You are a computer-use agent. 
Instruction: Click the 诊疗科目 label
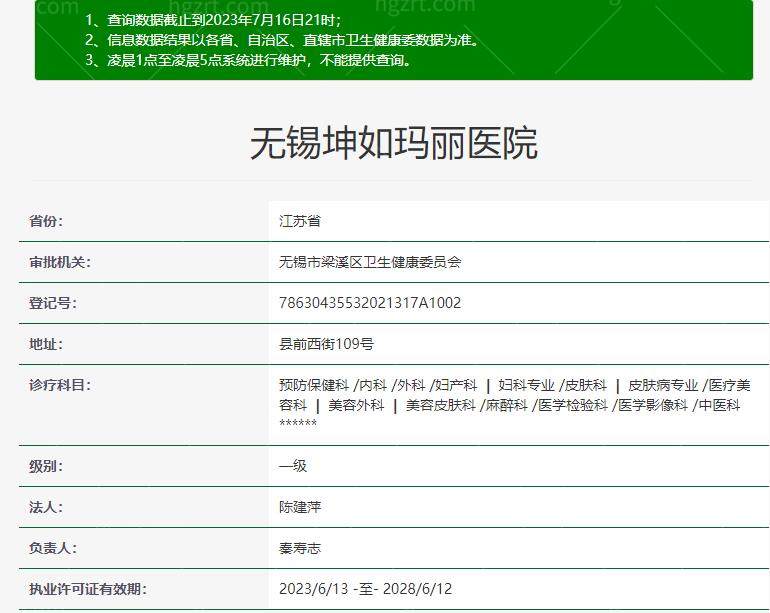coord(60,385)
